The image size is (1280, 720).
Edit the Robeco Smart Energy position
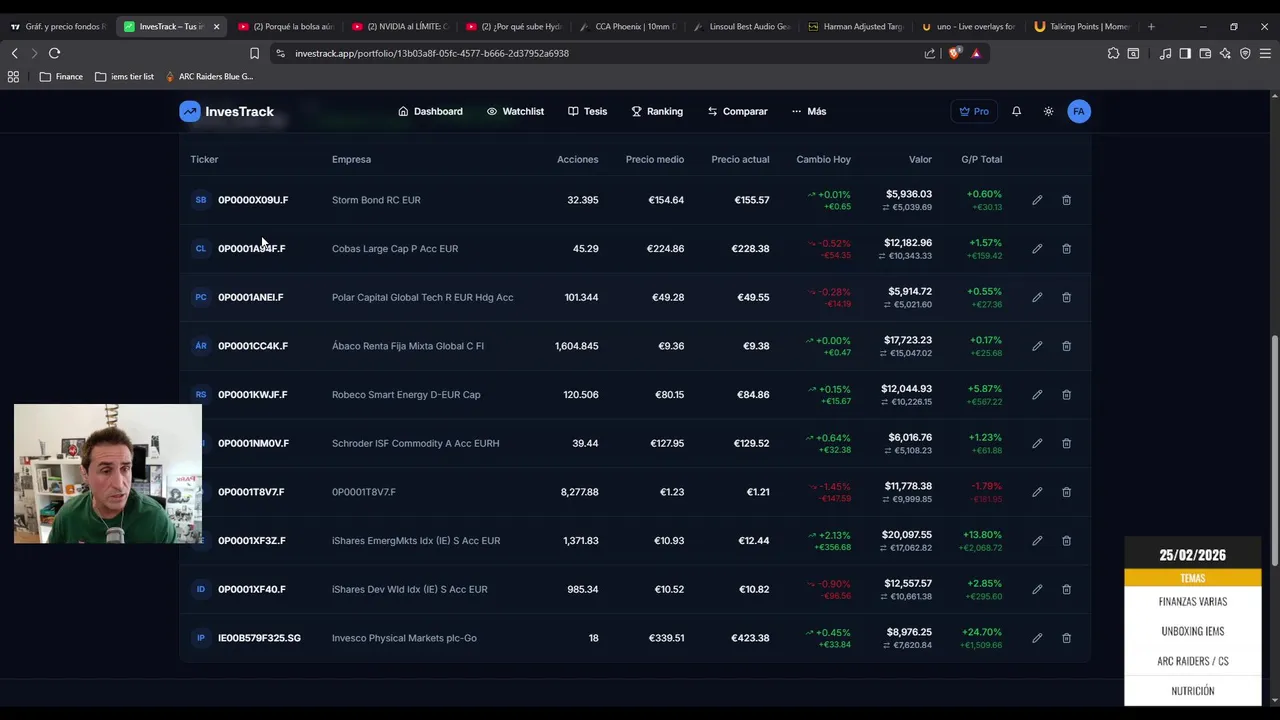(1037, 395)
